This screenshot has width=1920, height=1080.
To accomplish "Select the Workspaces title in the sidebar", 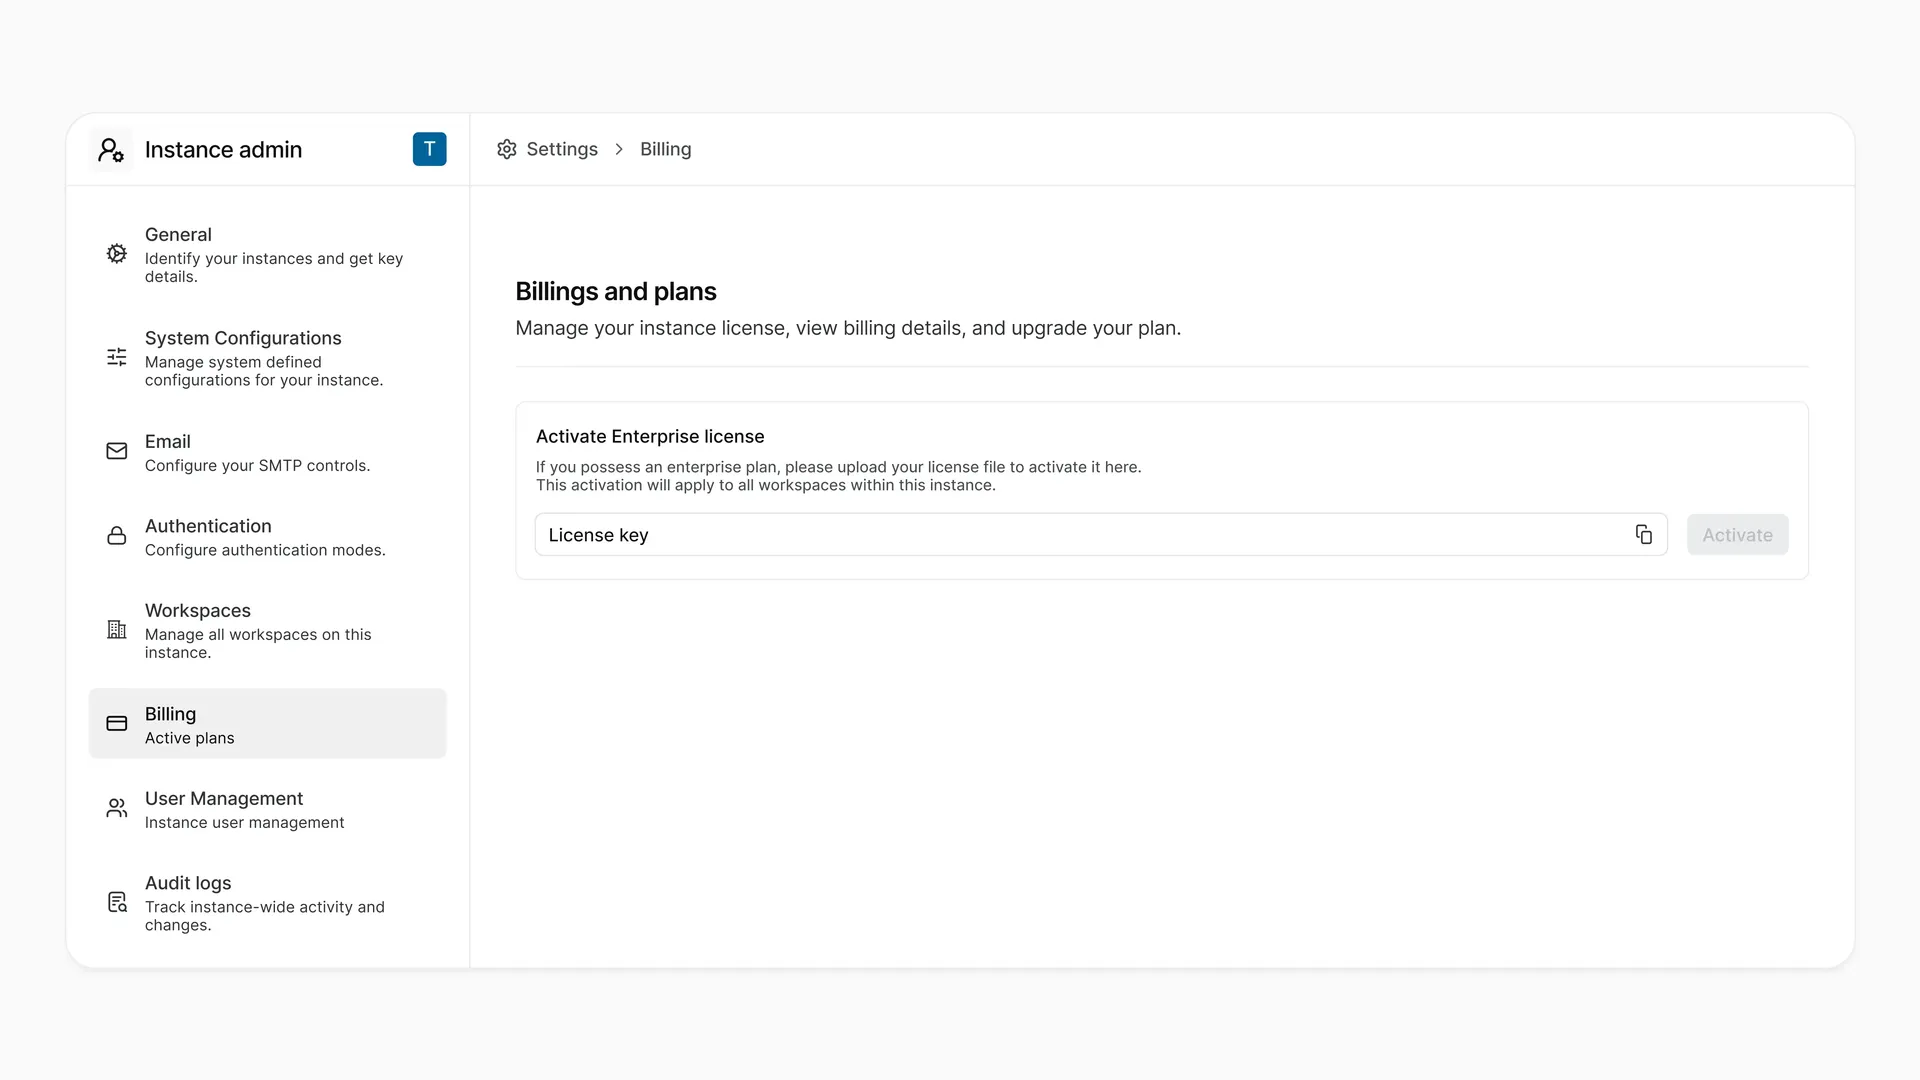I will point(198,611).
